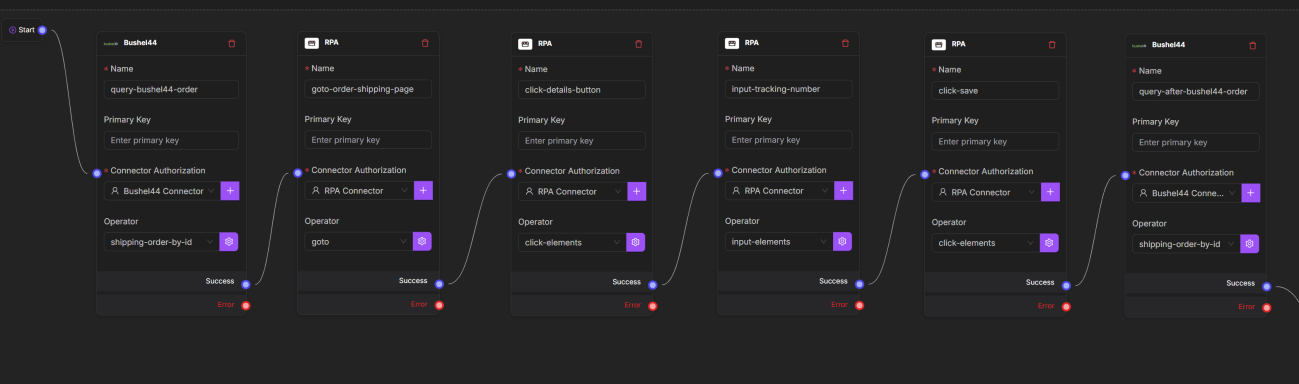Open operator settings gear in click-save node
This screenshot has width=1299, height=384.
tap(1049, 242)
